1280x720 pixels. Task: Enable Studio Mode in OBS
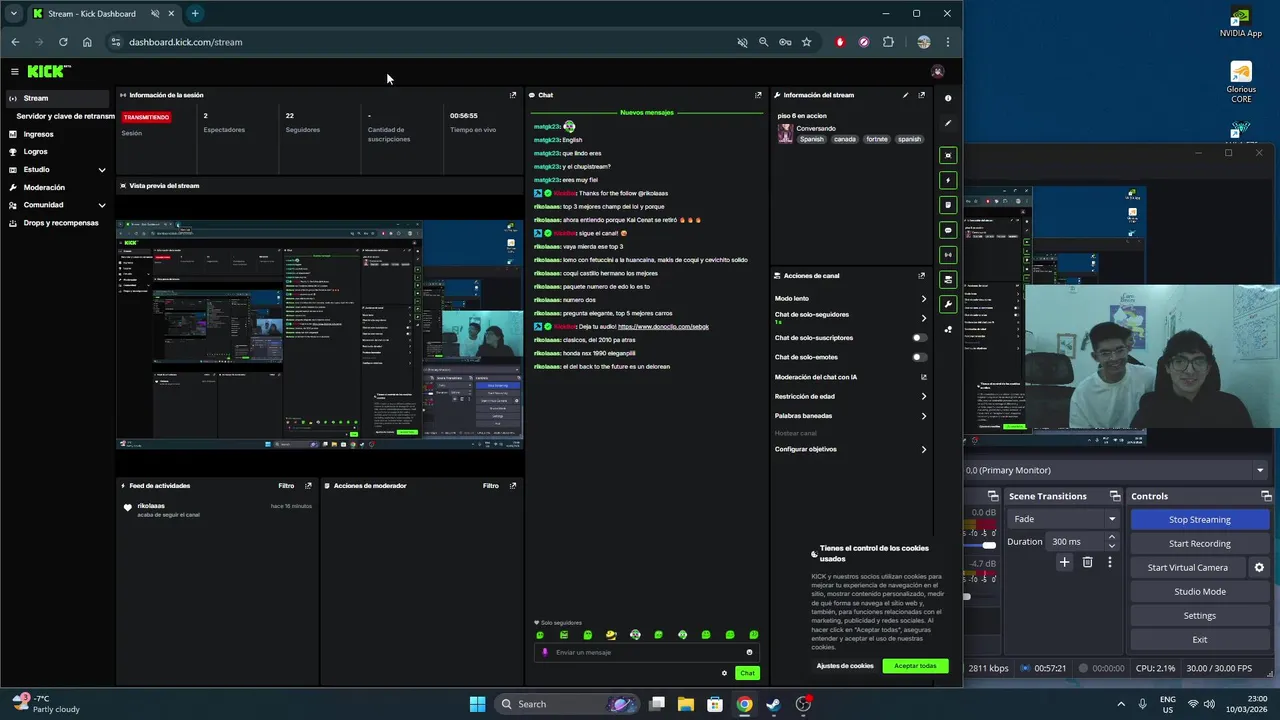tap(1199, 591)
